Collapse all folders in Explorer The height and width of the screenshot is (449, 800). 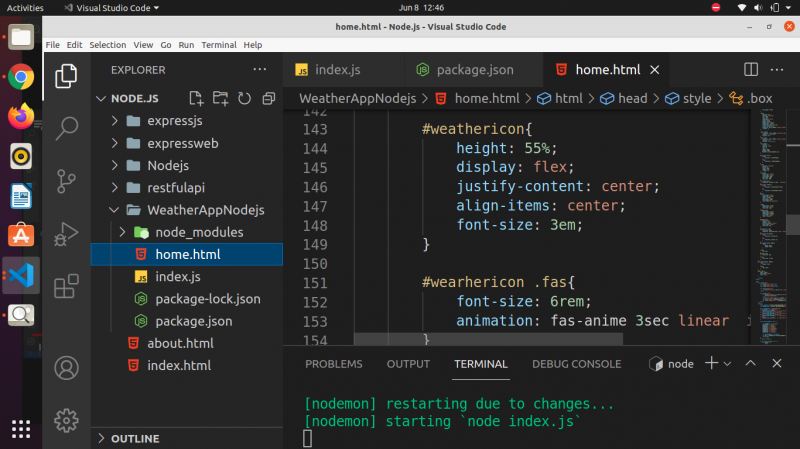pyautogui.click(x=269, y=98)
